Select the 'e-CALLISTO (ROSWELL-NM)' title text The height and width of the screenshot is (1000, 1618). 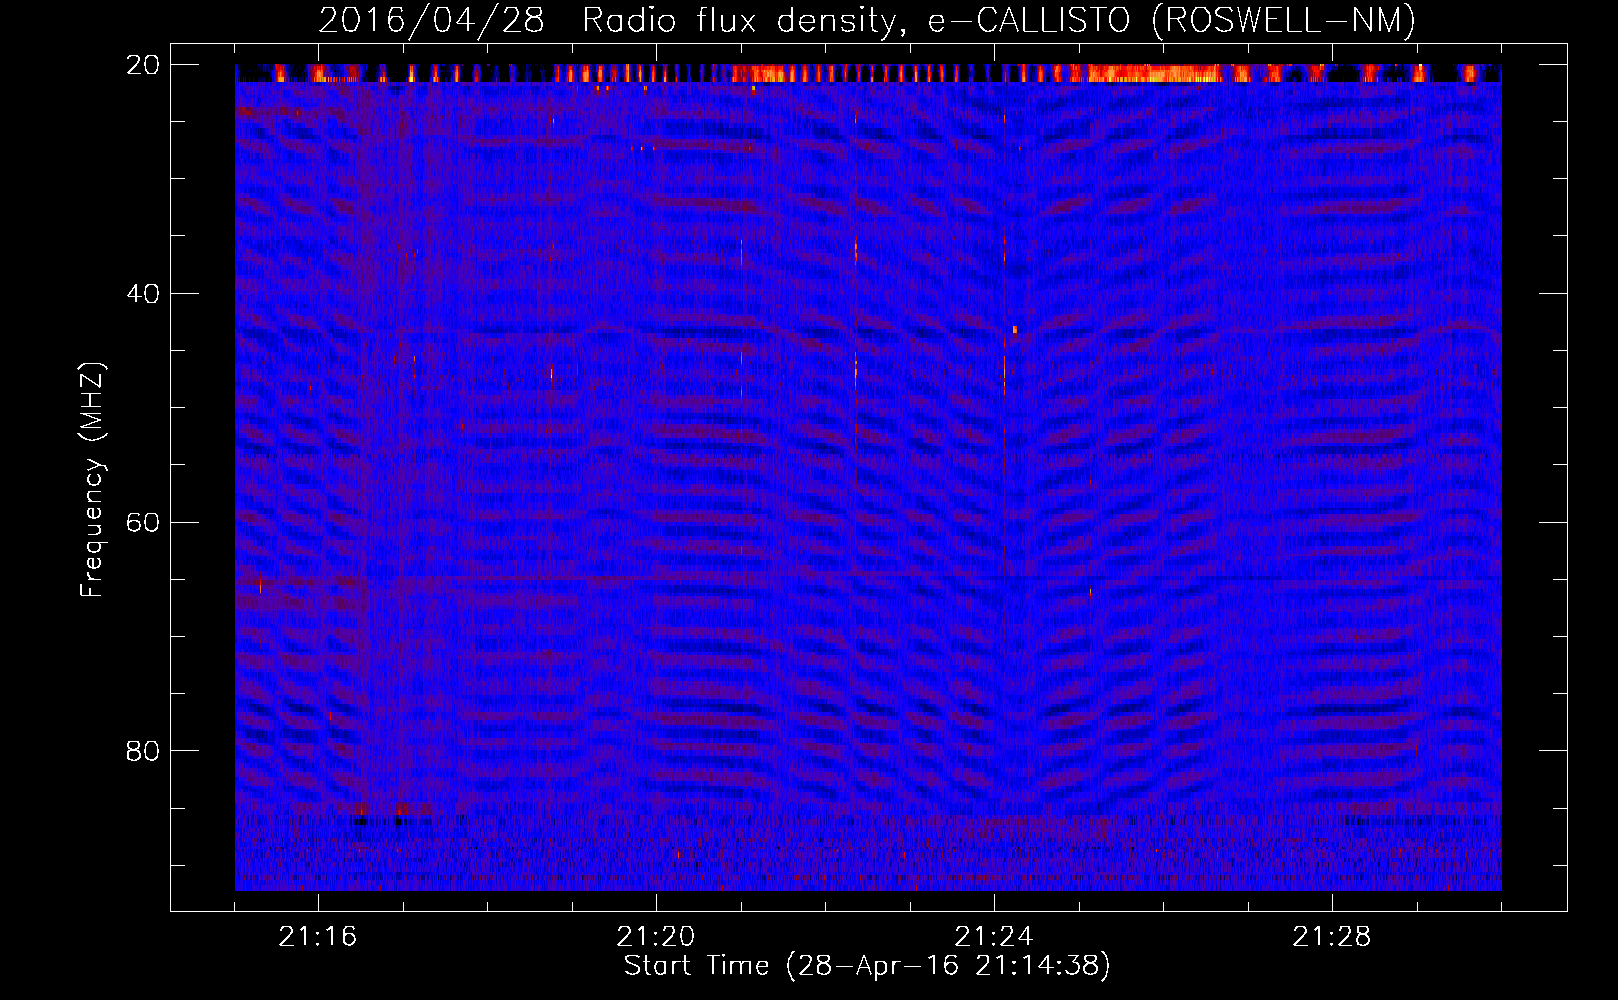pos(1172,20)
